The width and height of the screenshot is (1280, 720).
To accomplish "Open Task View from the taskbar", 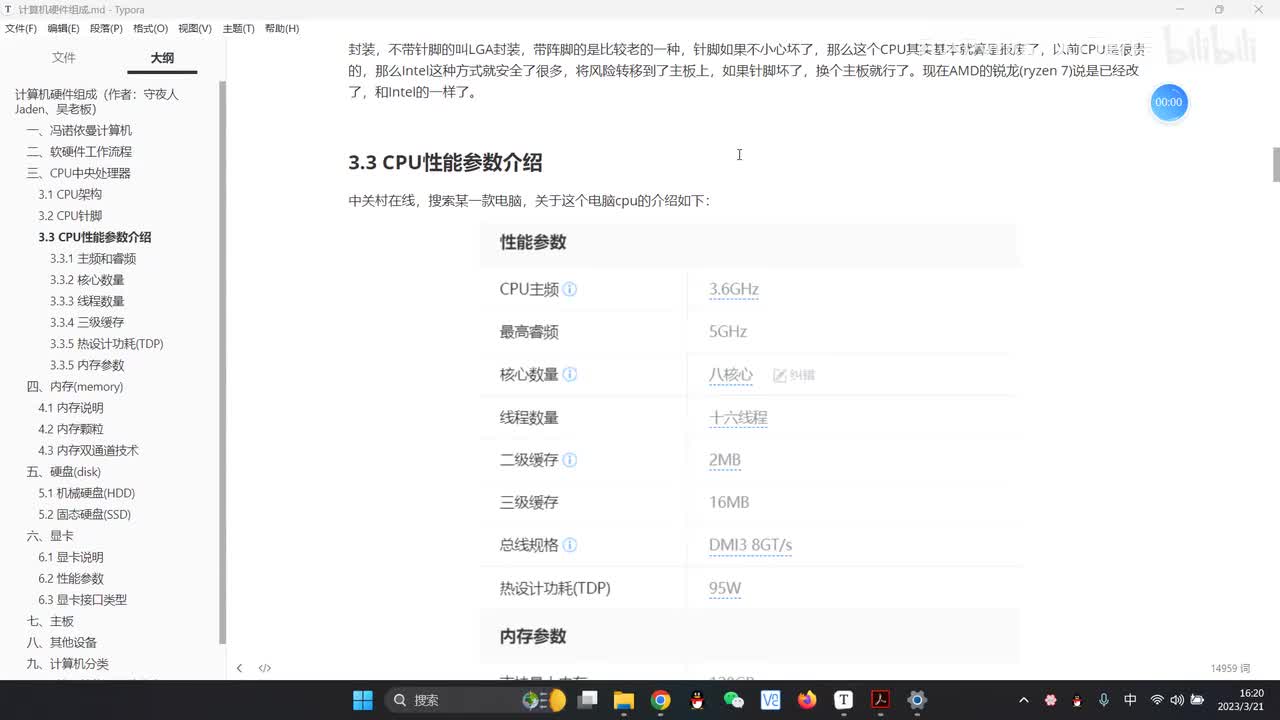I will [587, 700].
